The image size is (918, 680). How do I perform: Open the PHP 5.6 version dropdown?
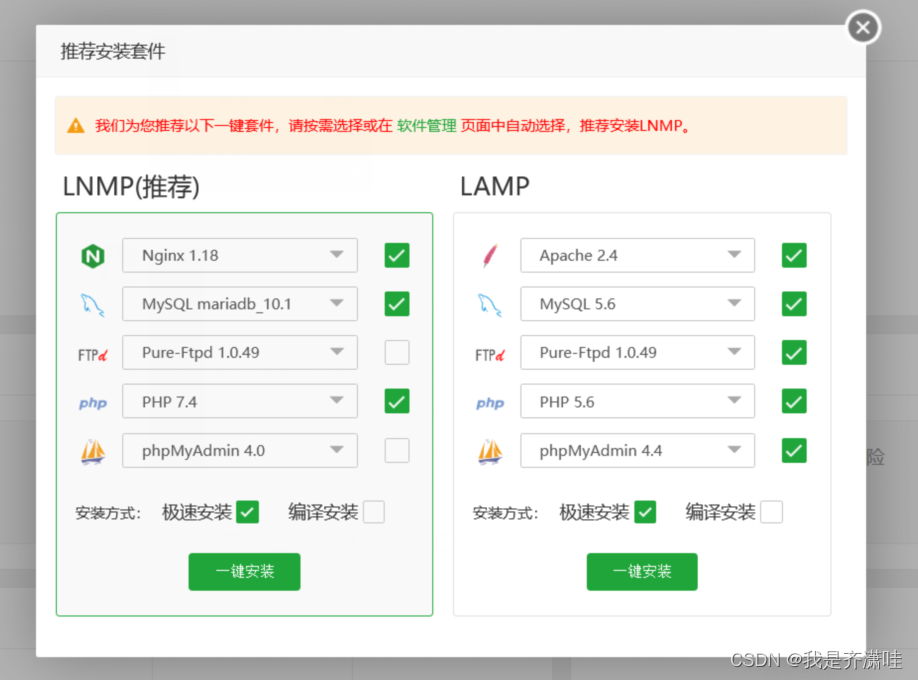pos(638,401)
